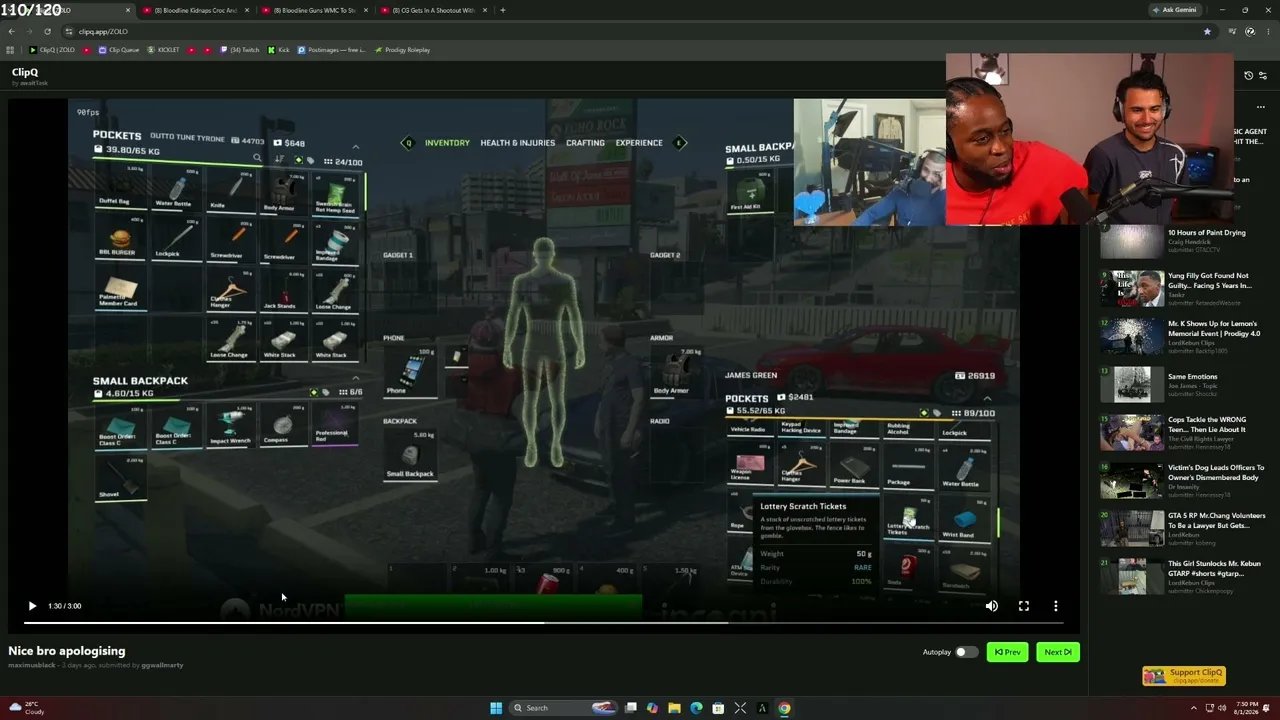Open the 'Clip Queue' bookmark

119,50
